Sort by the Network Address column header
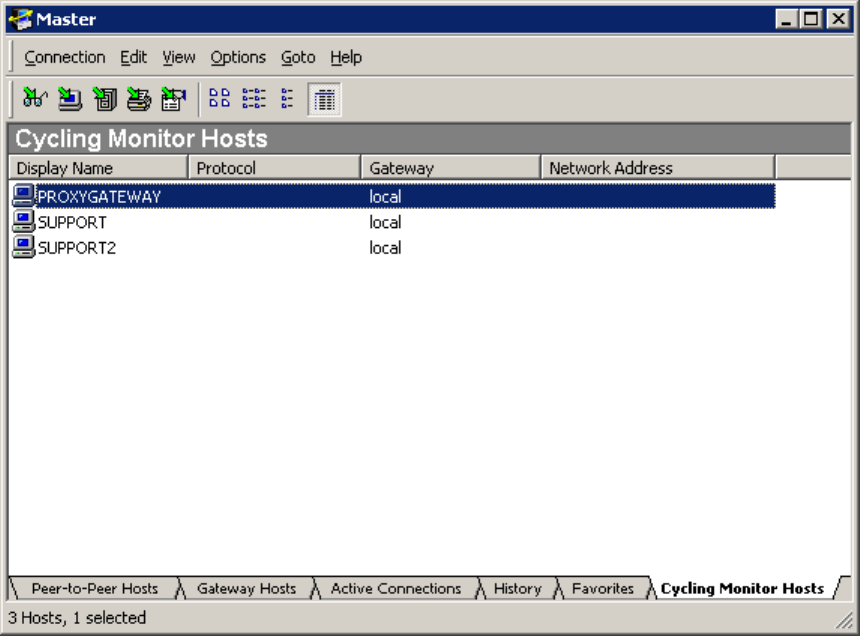This screenshot has width=860, height=636. (658, 168)
